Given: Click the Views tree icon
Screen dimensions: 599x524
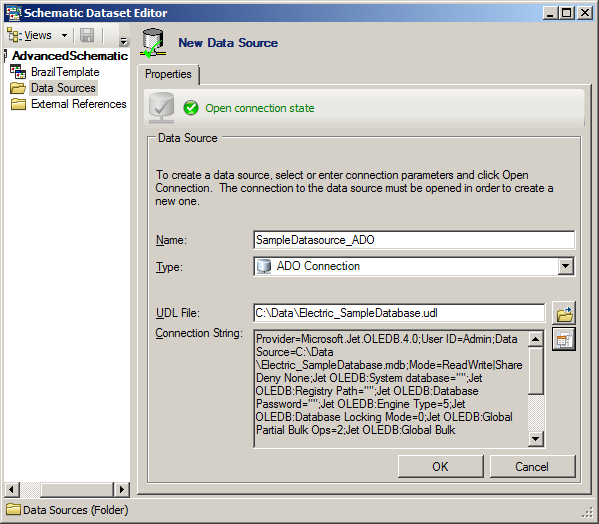Looking at the screenshot, I should point(14,36).
